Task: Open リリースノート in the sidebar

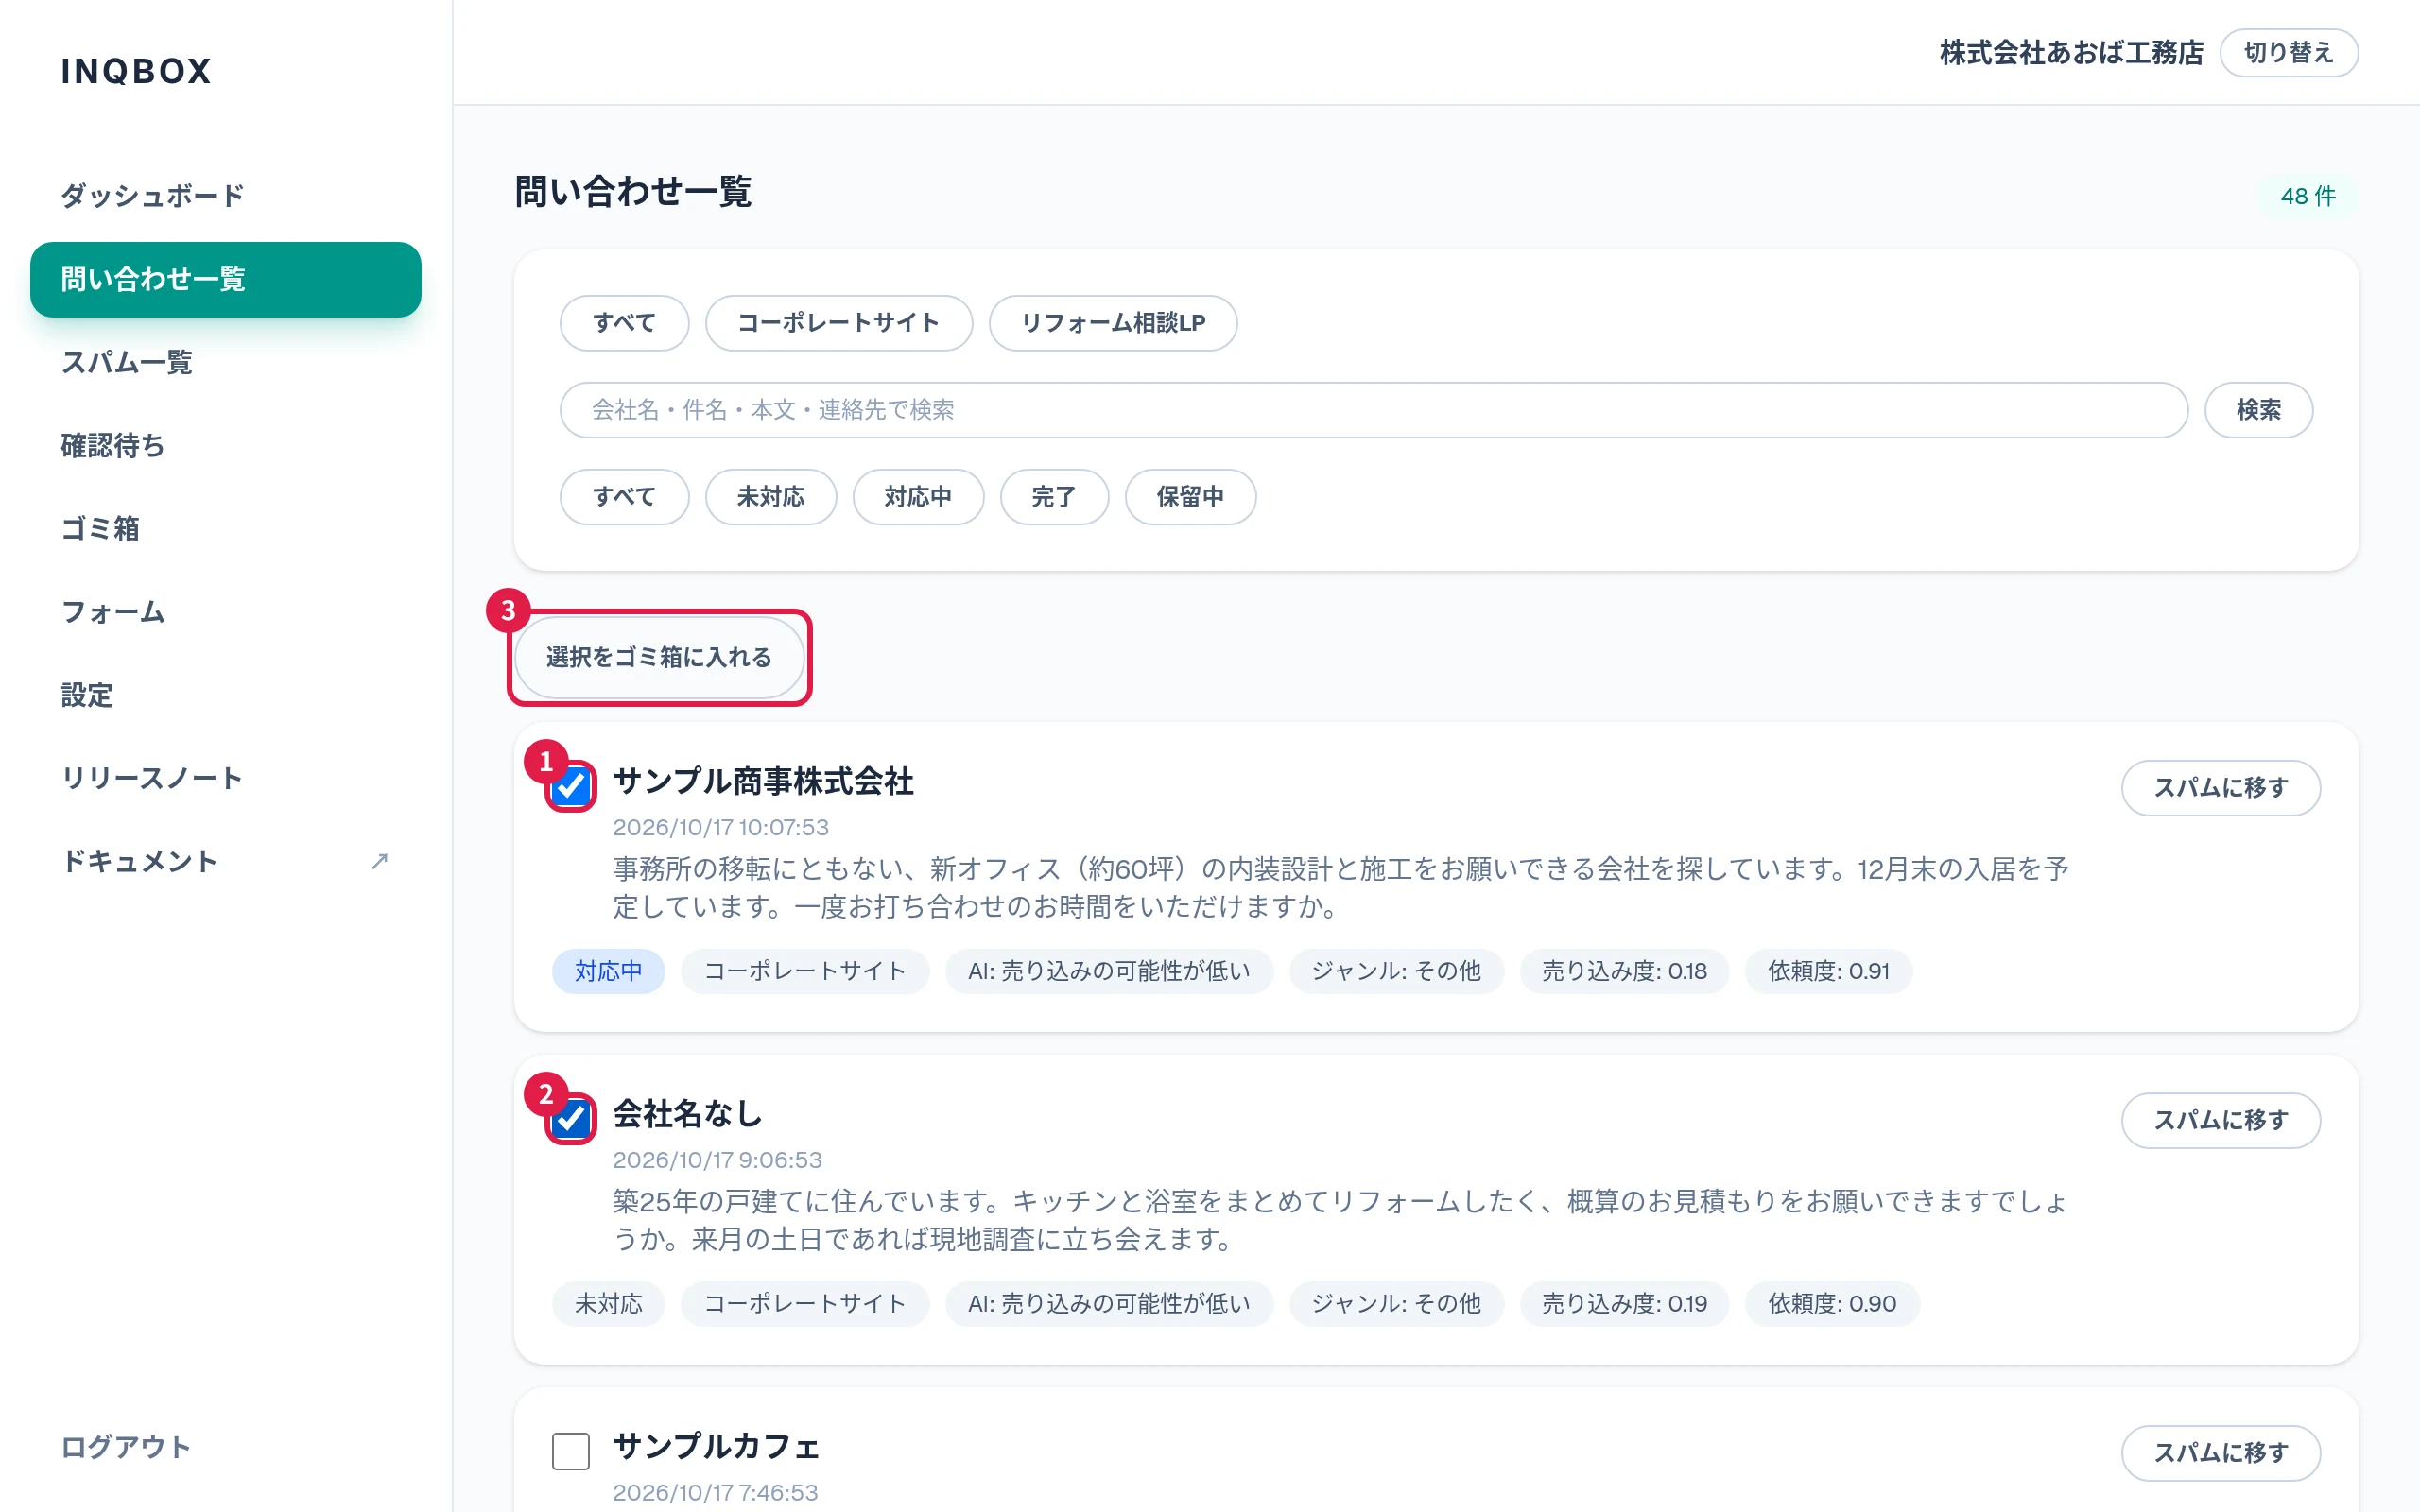Action: click(226, 778)
